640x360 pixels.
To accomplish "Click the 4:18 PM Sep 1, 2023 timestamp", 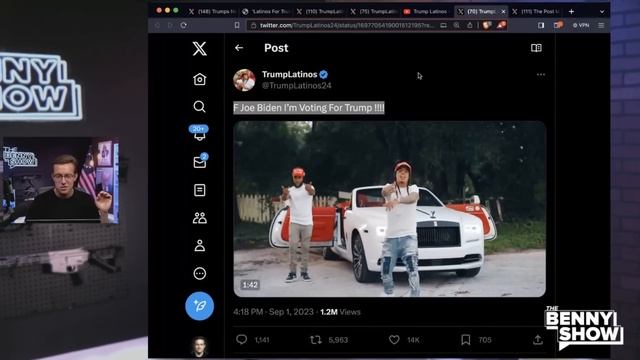I will [x=273, y=312].
